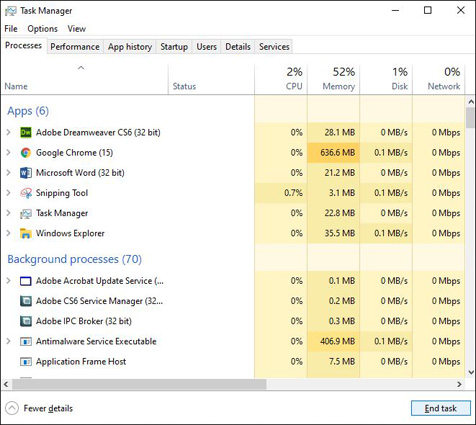
Task: Expand Antimalware Service Executable row
Action: pos(9,341)
